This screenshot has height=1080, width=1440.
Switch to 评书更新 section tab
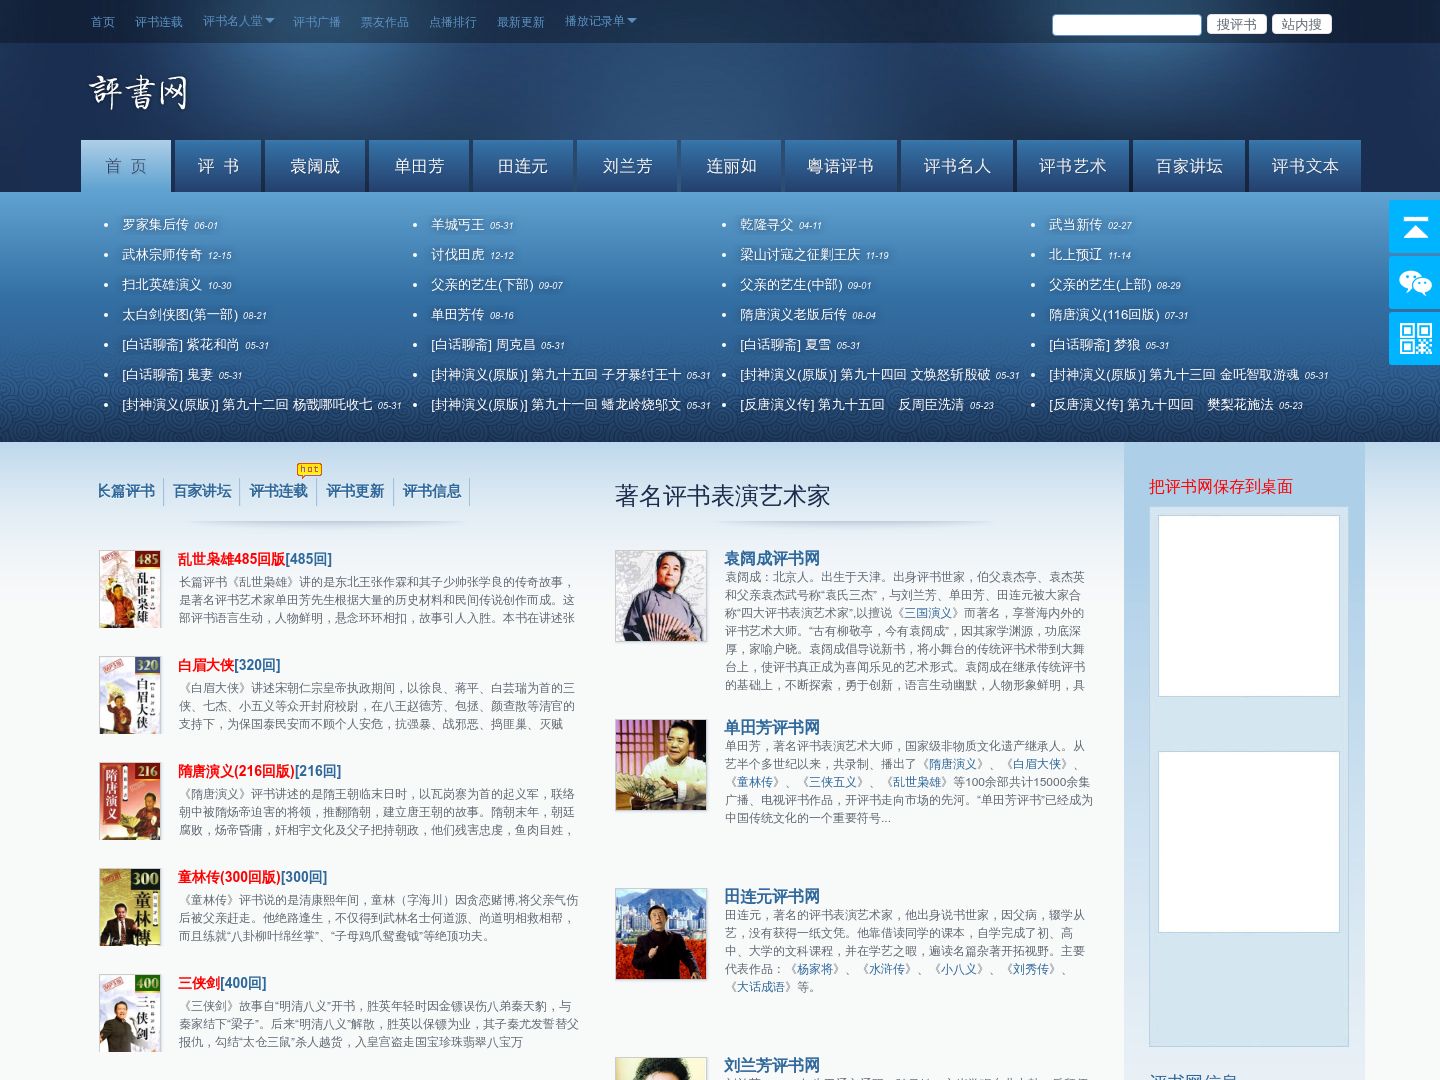pos(355,491)
